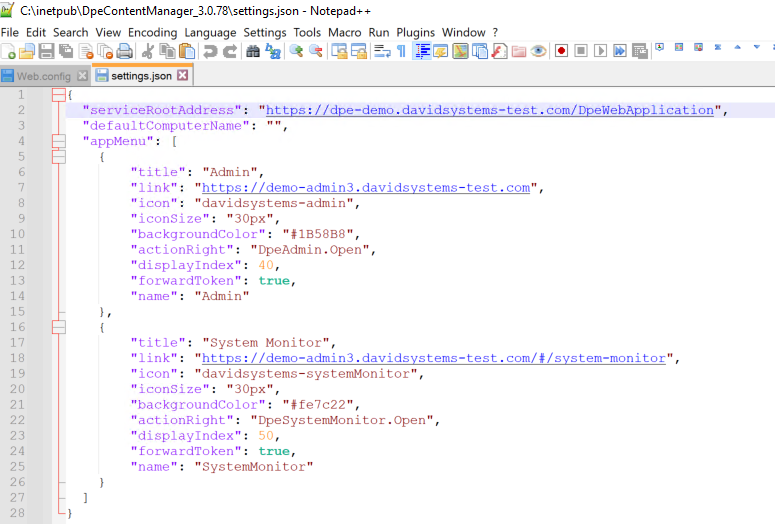Collapse the System Monitor object fold on line 16

(58, 326)
